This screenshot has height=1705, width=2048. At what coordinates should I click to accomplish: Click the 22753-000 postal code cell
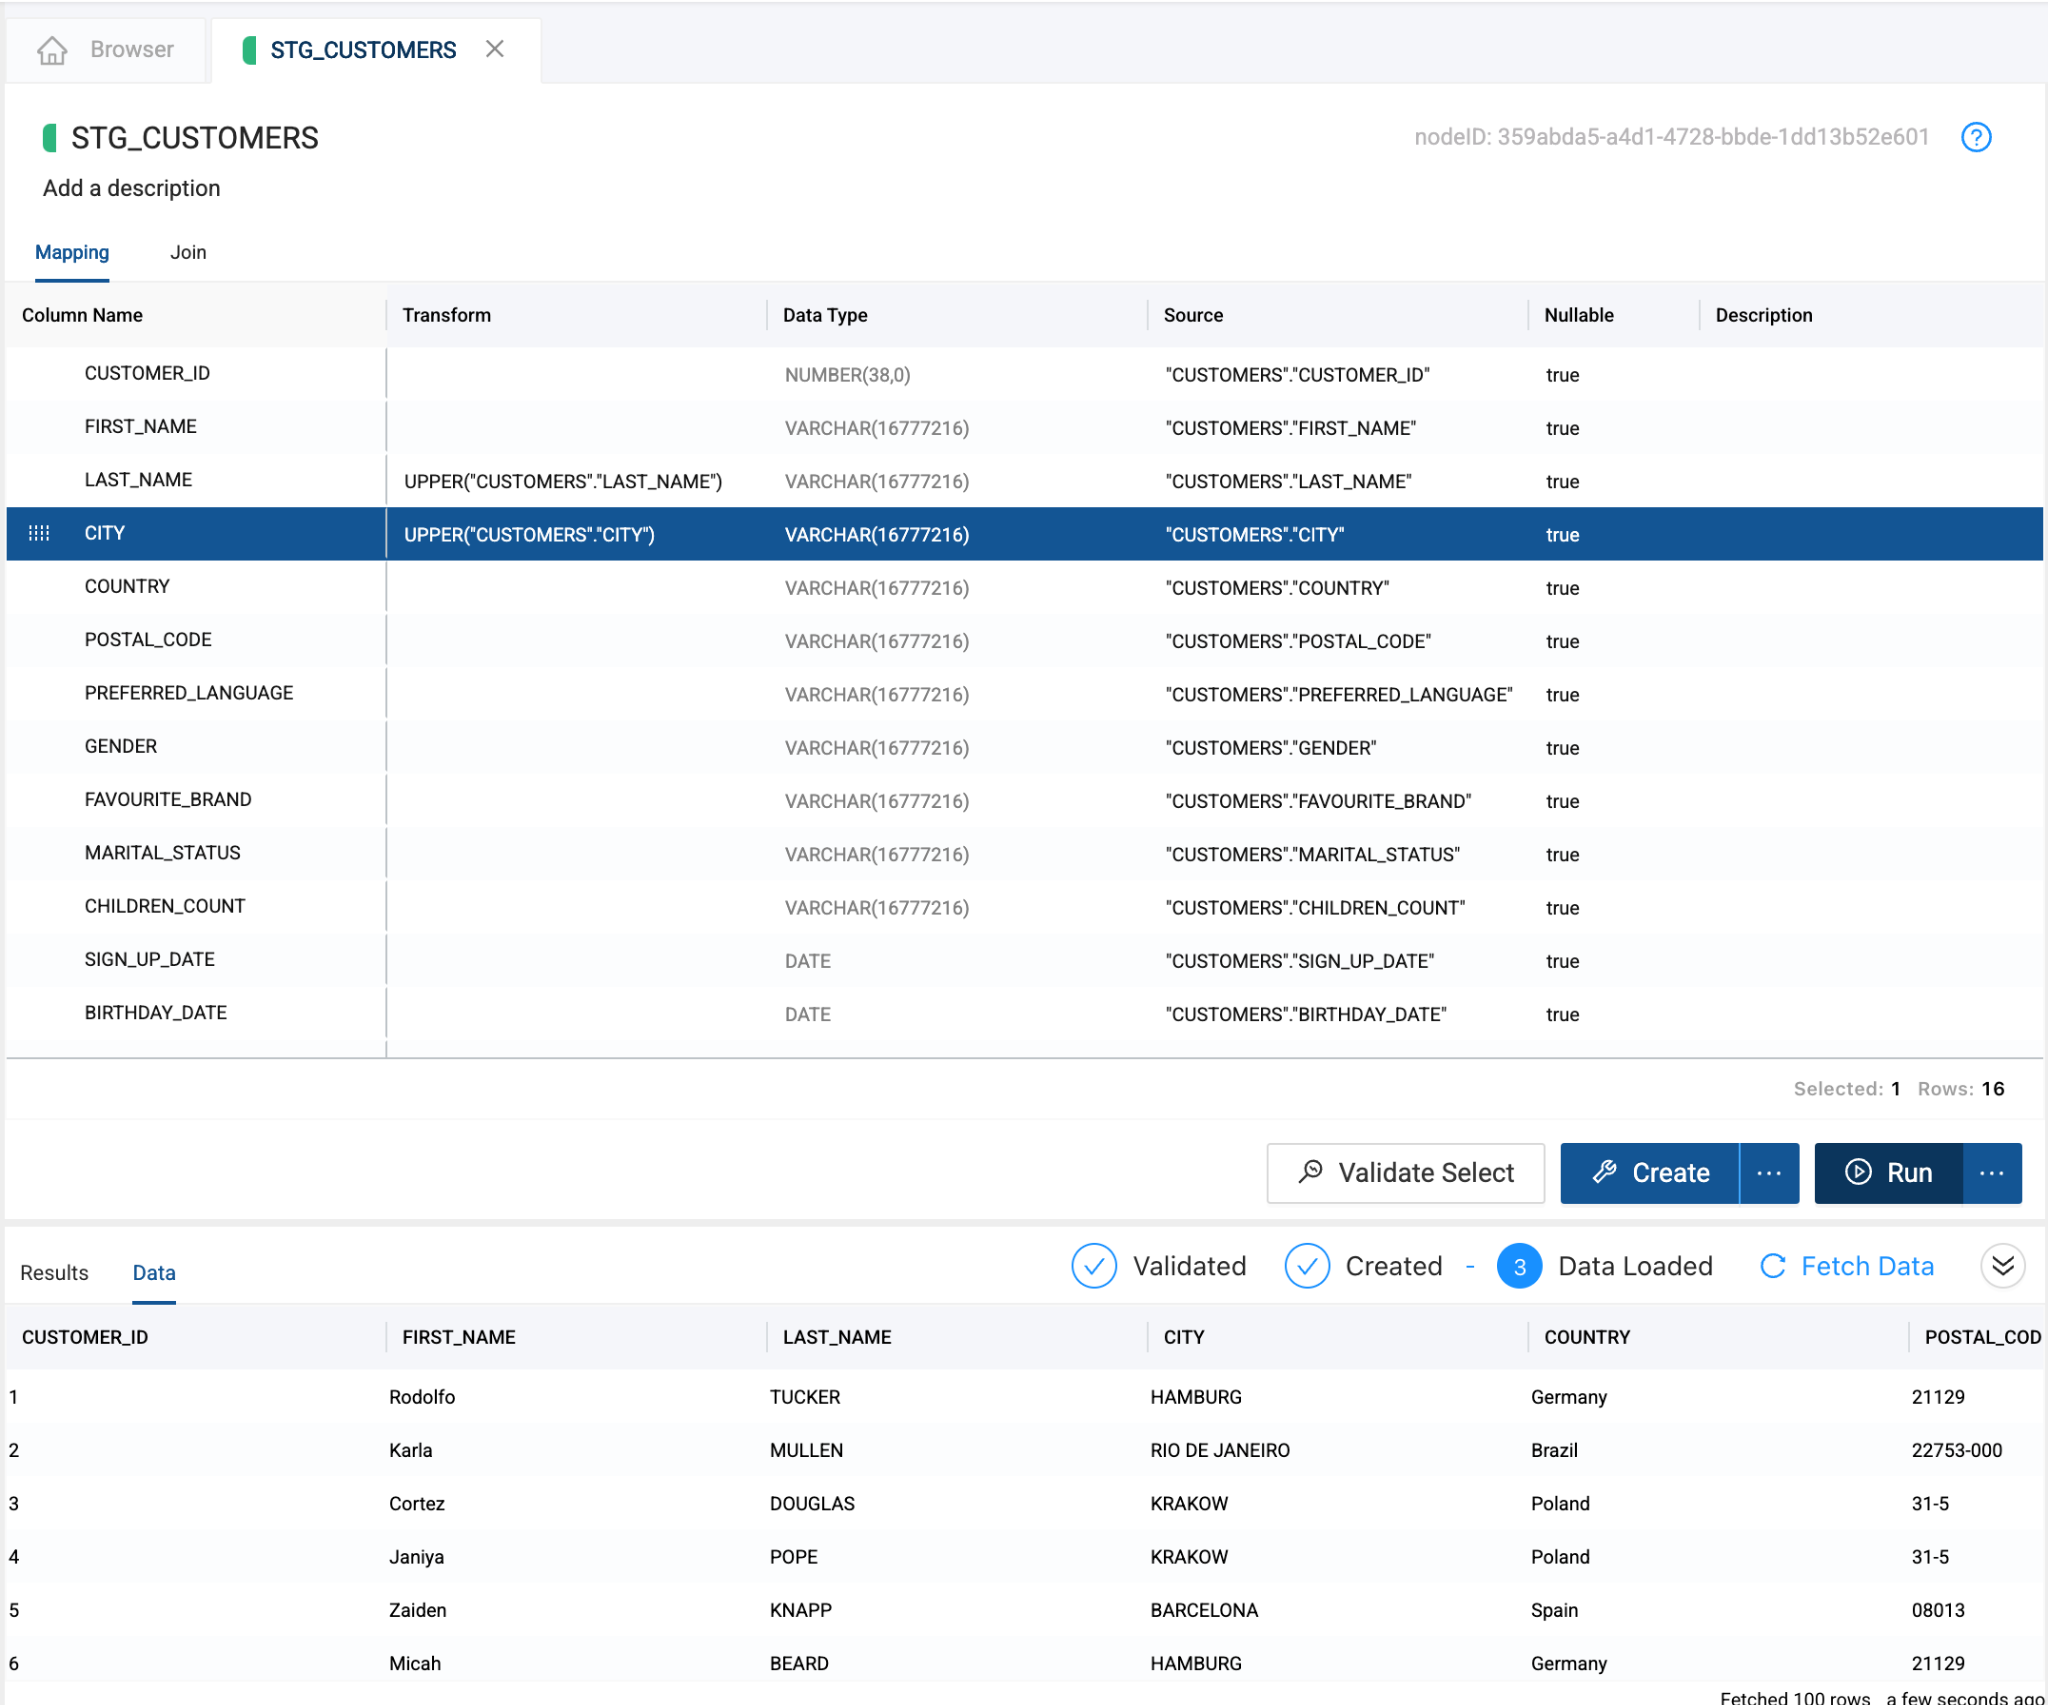1957,1450
